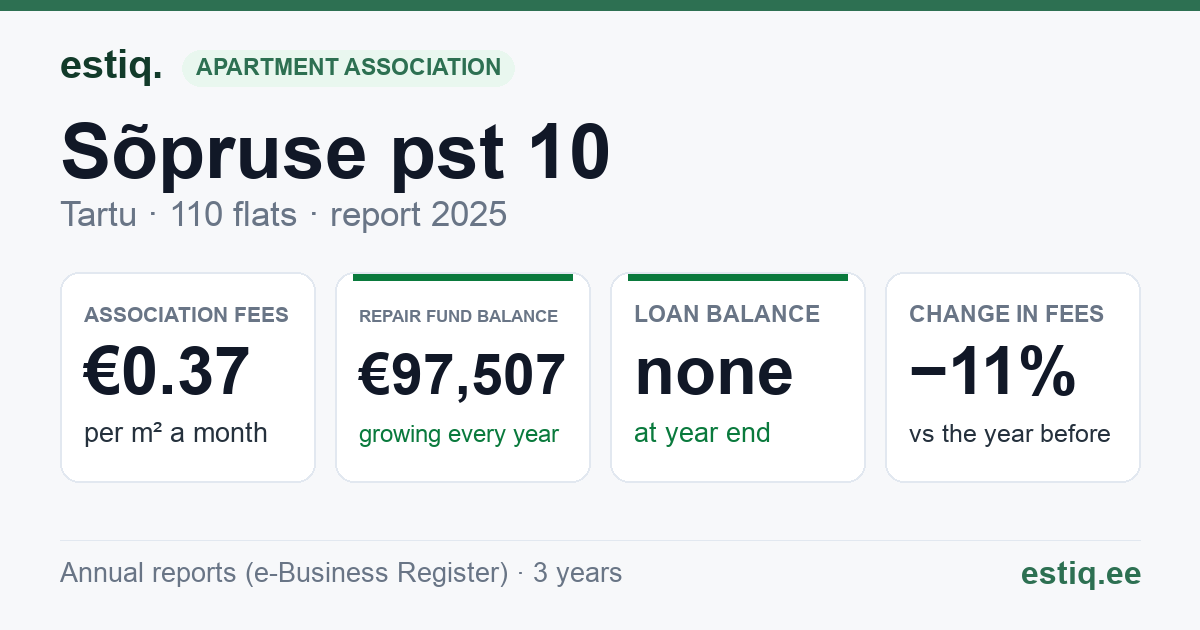Image resolution: width=1200 pixels, height=630 pixels.
Task: Click the €97,507 balance value
Action: click(462, 375)
